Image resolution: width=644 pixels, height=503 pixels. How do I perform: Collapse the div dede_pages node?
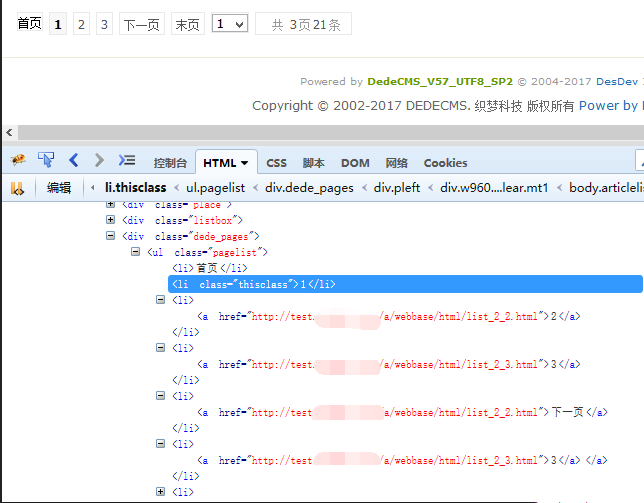[111, 236]
